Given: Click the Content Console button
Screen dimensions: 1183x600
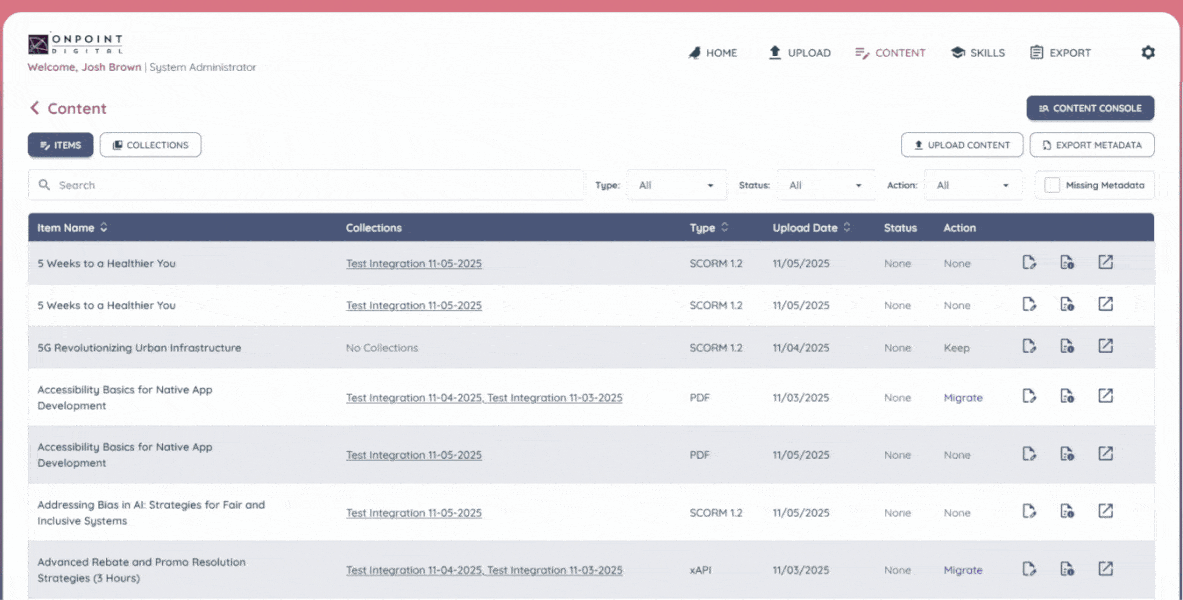Looking at the screenshot, I should point(1090,108).
